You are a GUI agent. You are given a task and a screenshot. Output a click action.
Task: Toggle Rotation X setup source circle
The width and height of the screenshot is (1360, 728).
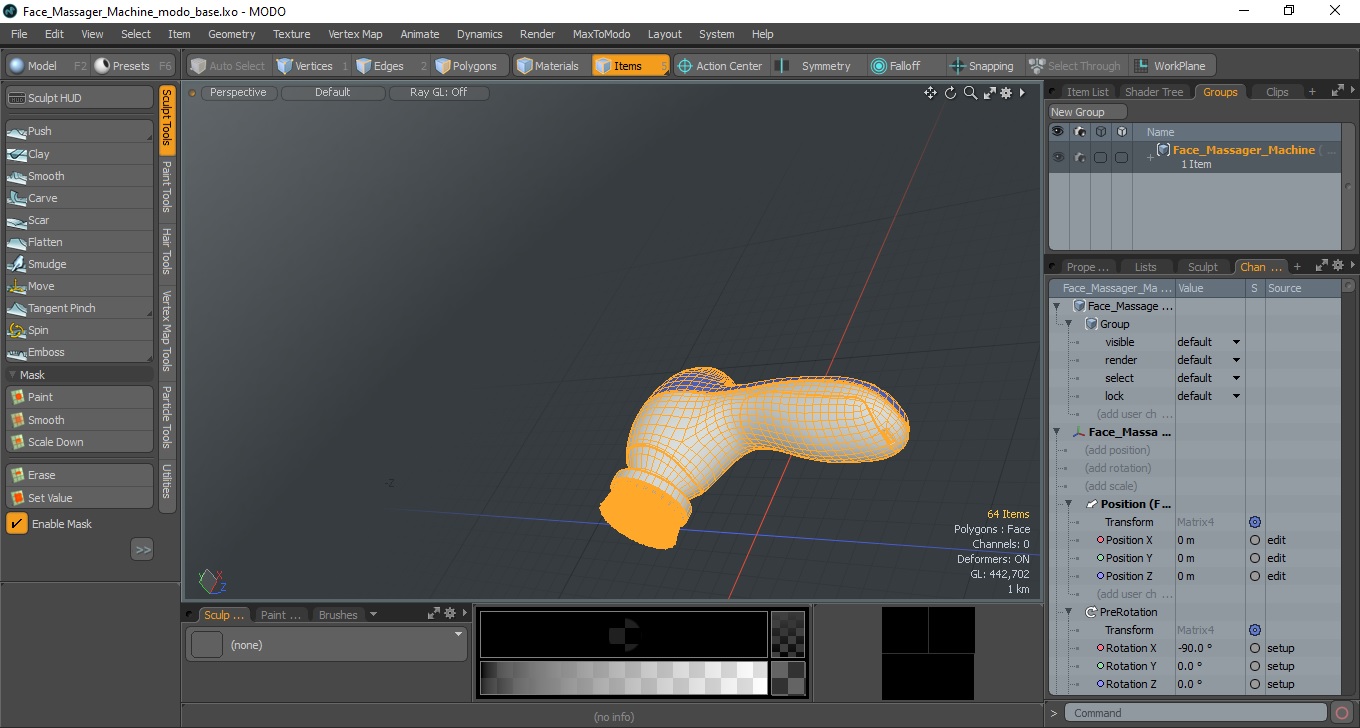click(x=1255, y=648)
